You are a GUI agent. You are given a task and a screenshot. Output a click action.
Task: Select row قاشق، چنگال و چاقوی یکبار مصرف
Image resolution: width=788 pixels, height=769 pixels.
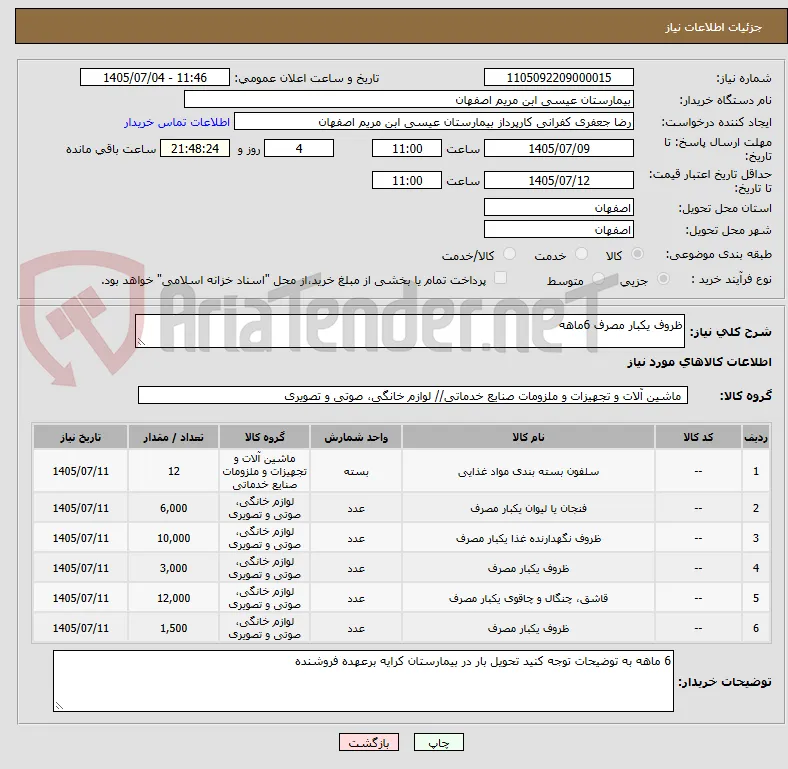(x=402, y=598)
